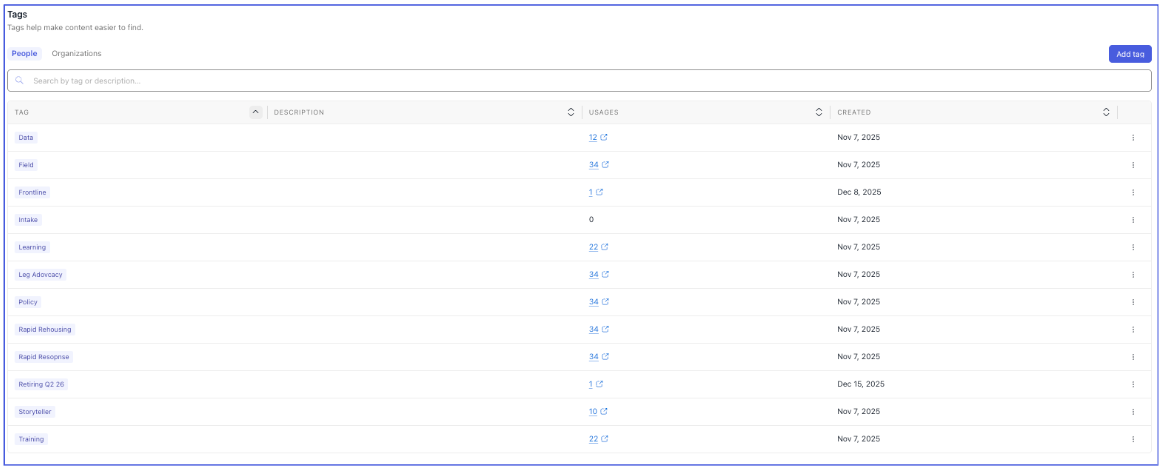
Task: Switch to the Organizations tab
Action: (x=76, y=53)
